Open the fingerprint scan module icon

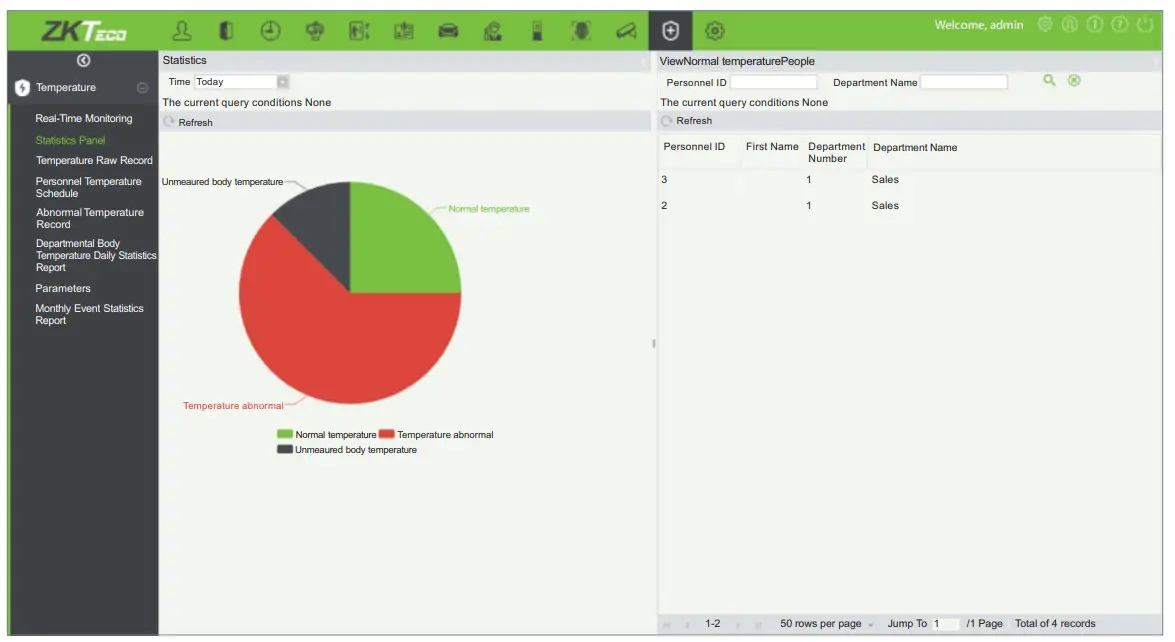pyautogui.click(x=581, y=31)
